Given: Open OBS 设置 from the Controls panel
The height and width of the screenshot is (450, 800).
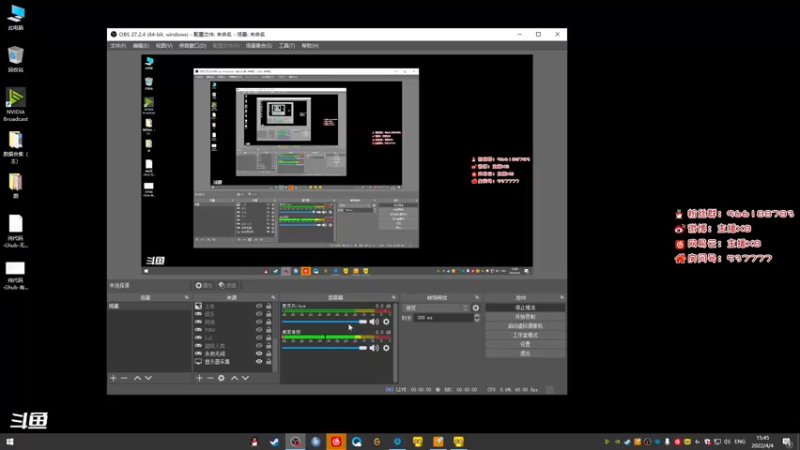Looking at the screenshot, I should tap(525, 344).
